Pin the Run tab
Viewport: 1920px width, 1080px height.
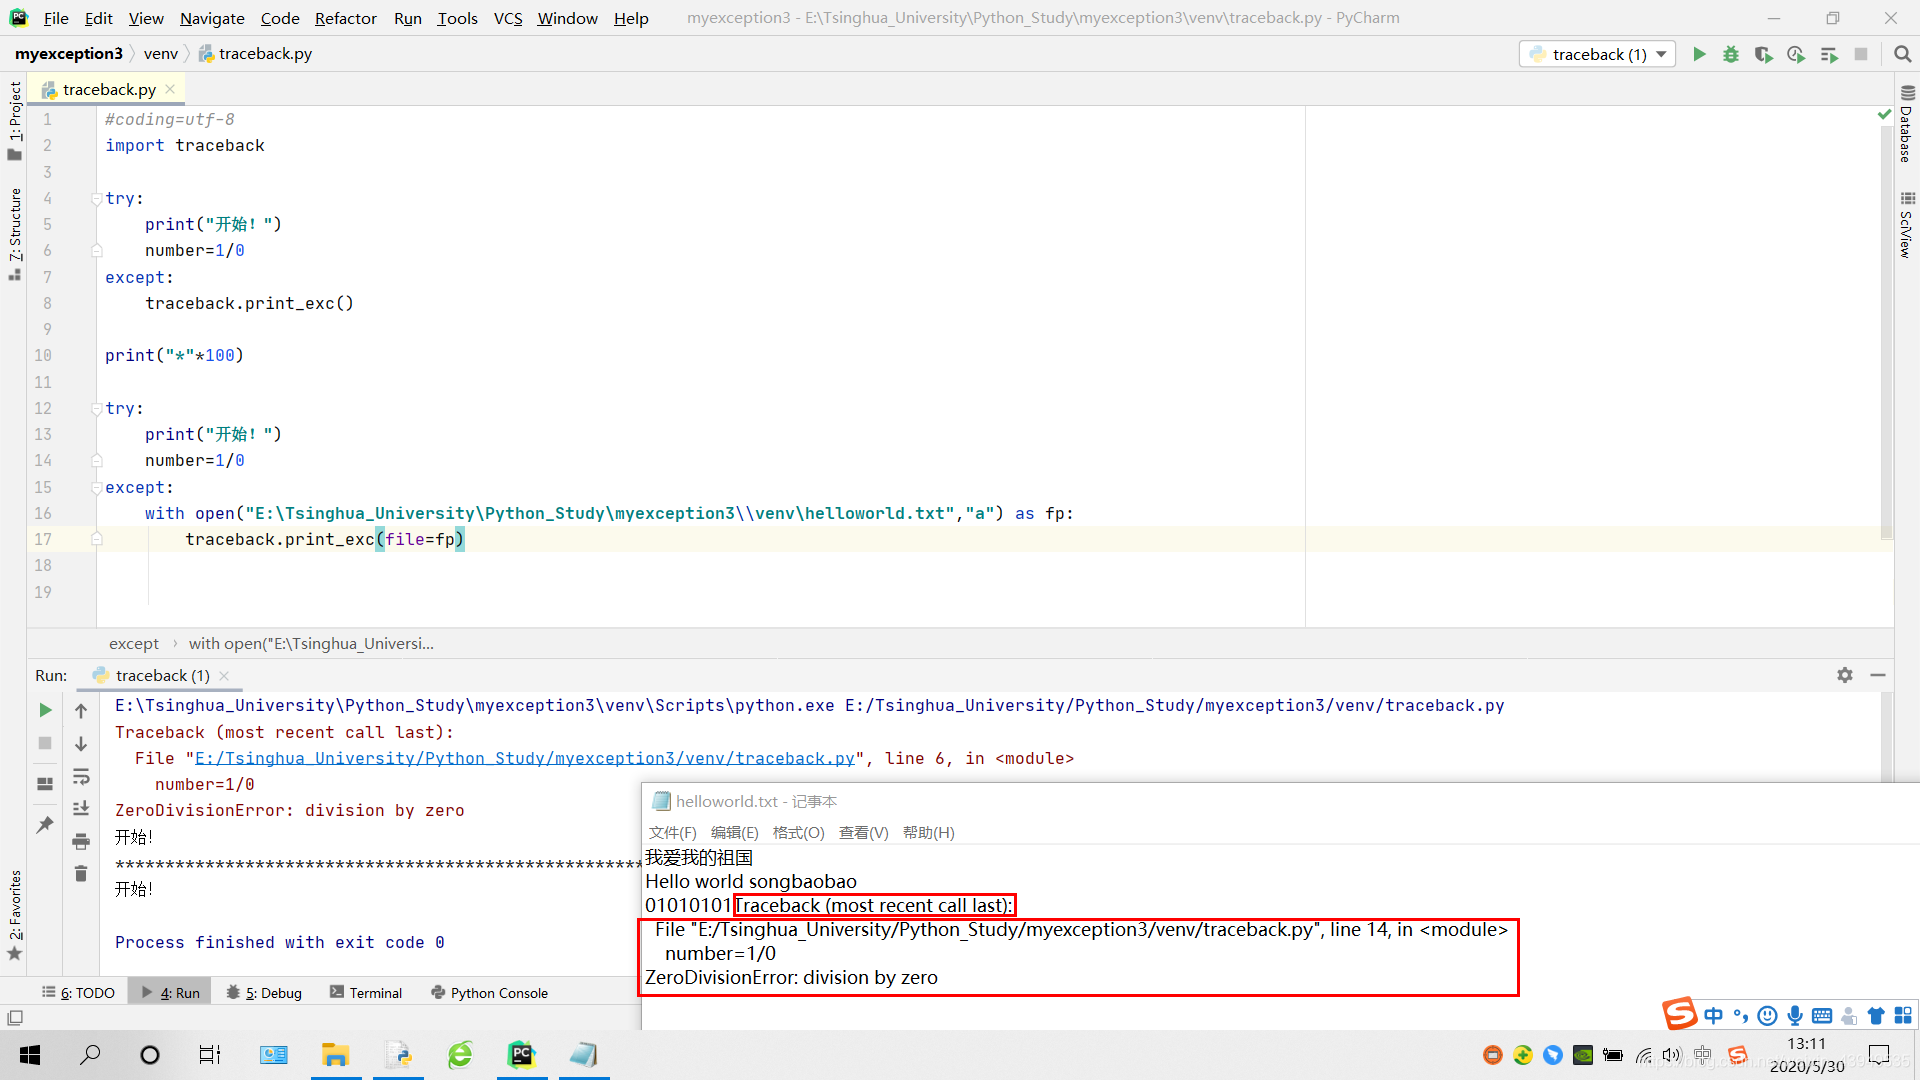coord(45,825)
